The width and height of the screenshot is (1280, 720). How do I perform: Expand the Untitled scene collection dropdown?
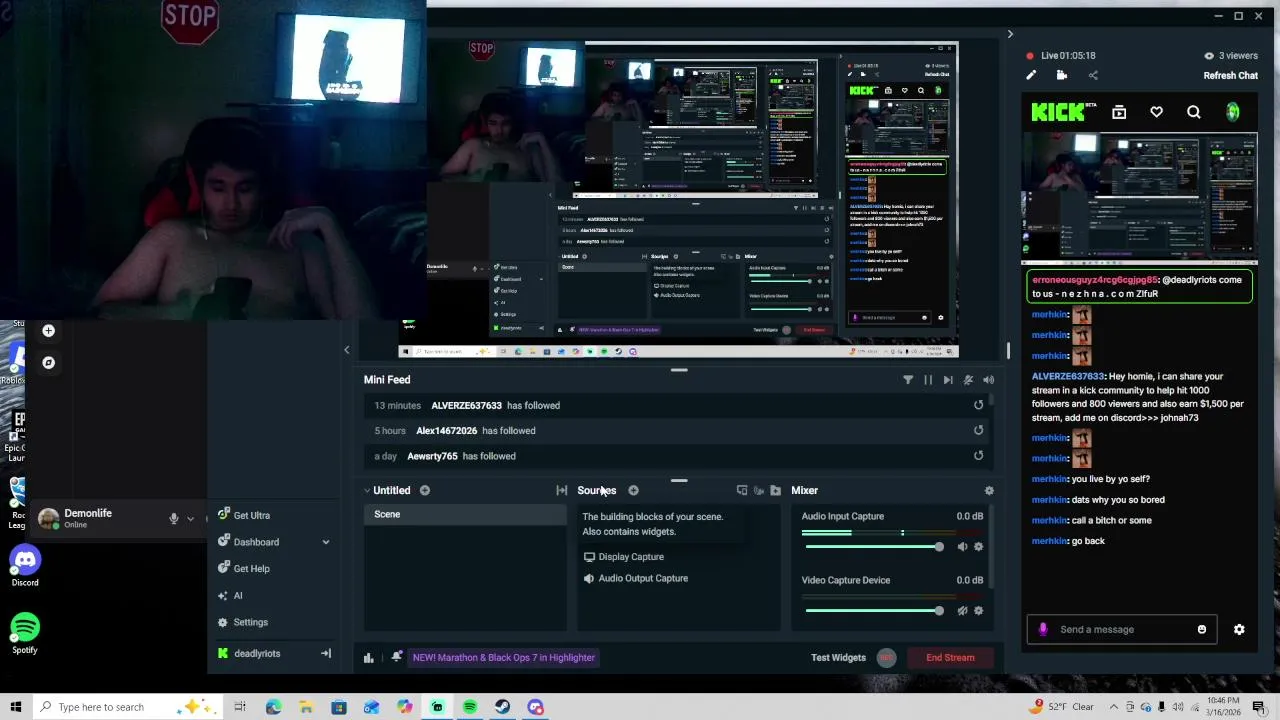367,491
